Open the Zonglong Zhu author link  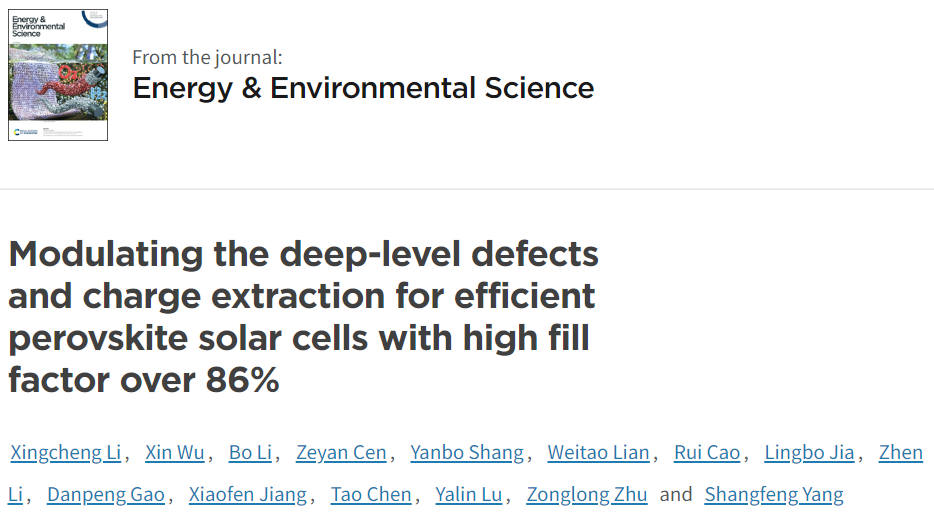(x=587, y=495)
